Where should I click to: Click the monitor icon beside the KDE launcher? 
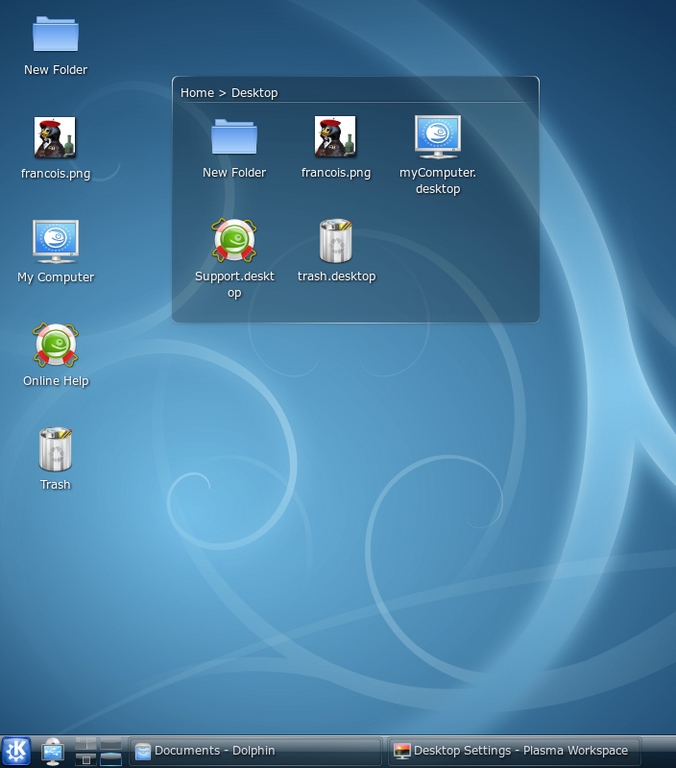point(53,751)
